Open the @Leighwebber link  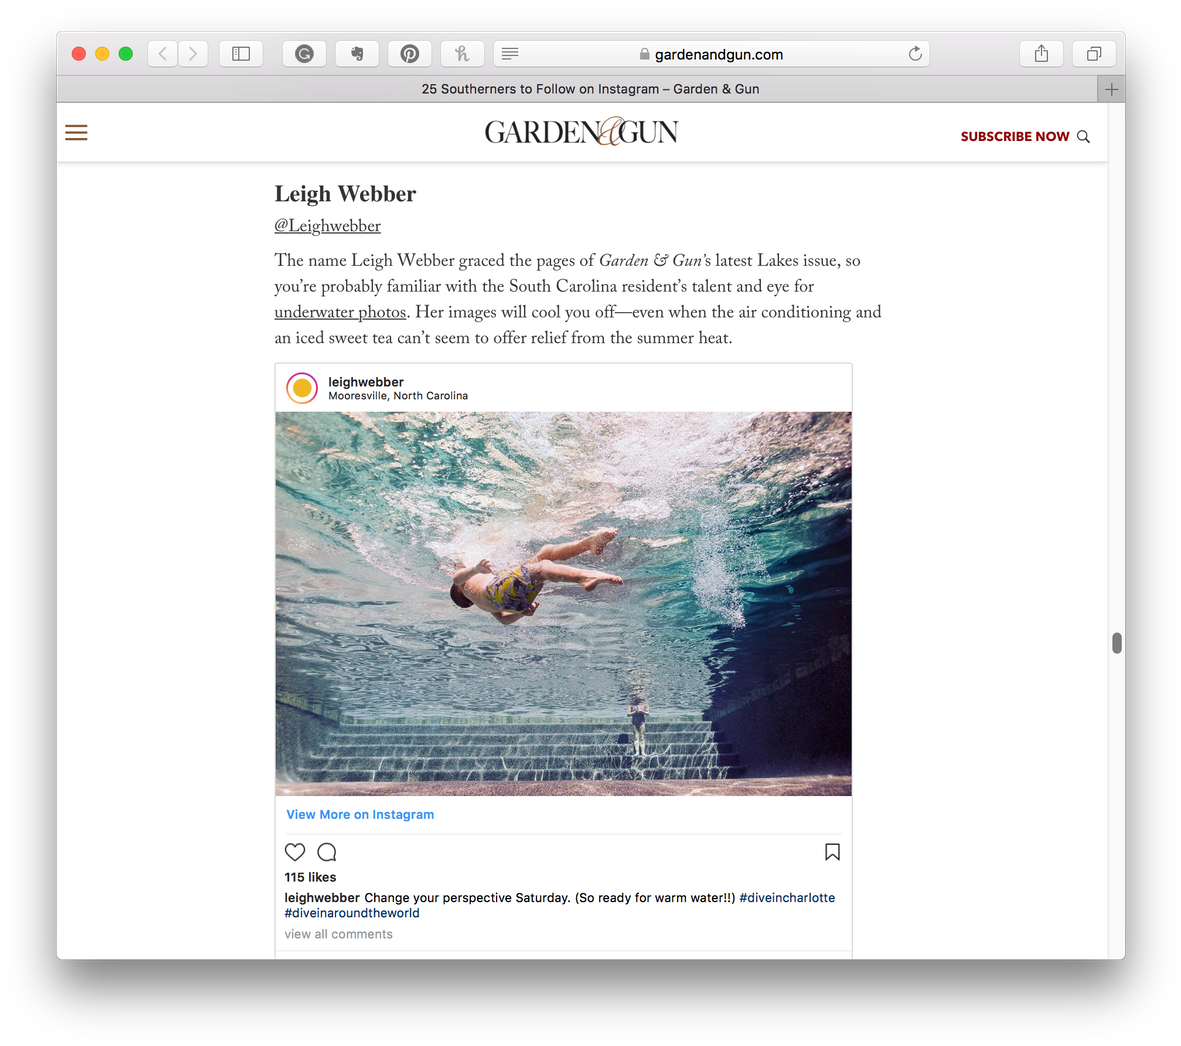click(327, 226)
